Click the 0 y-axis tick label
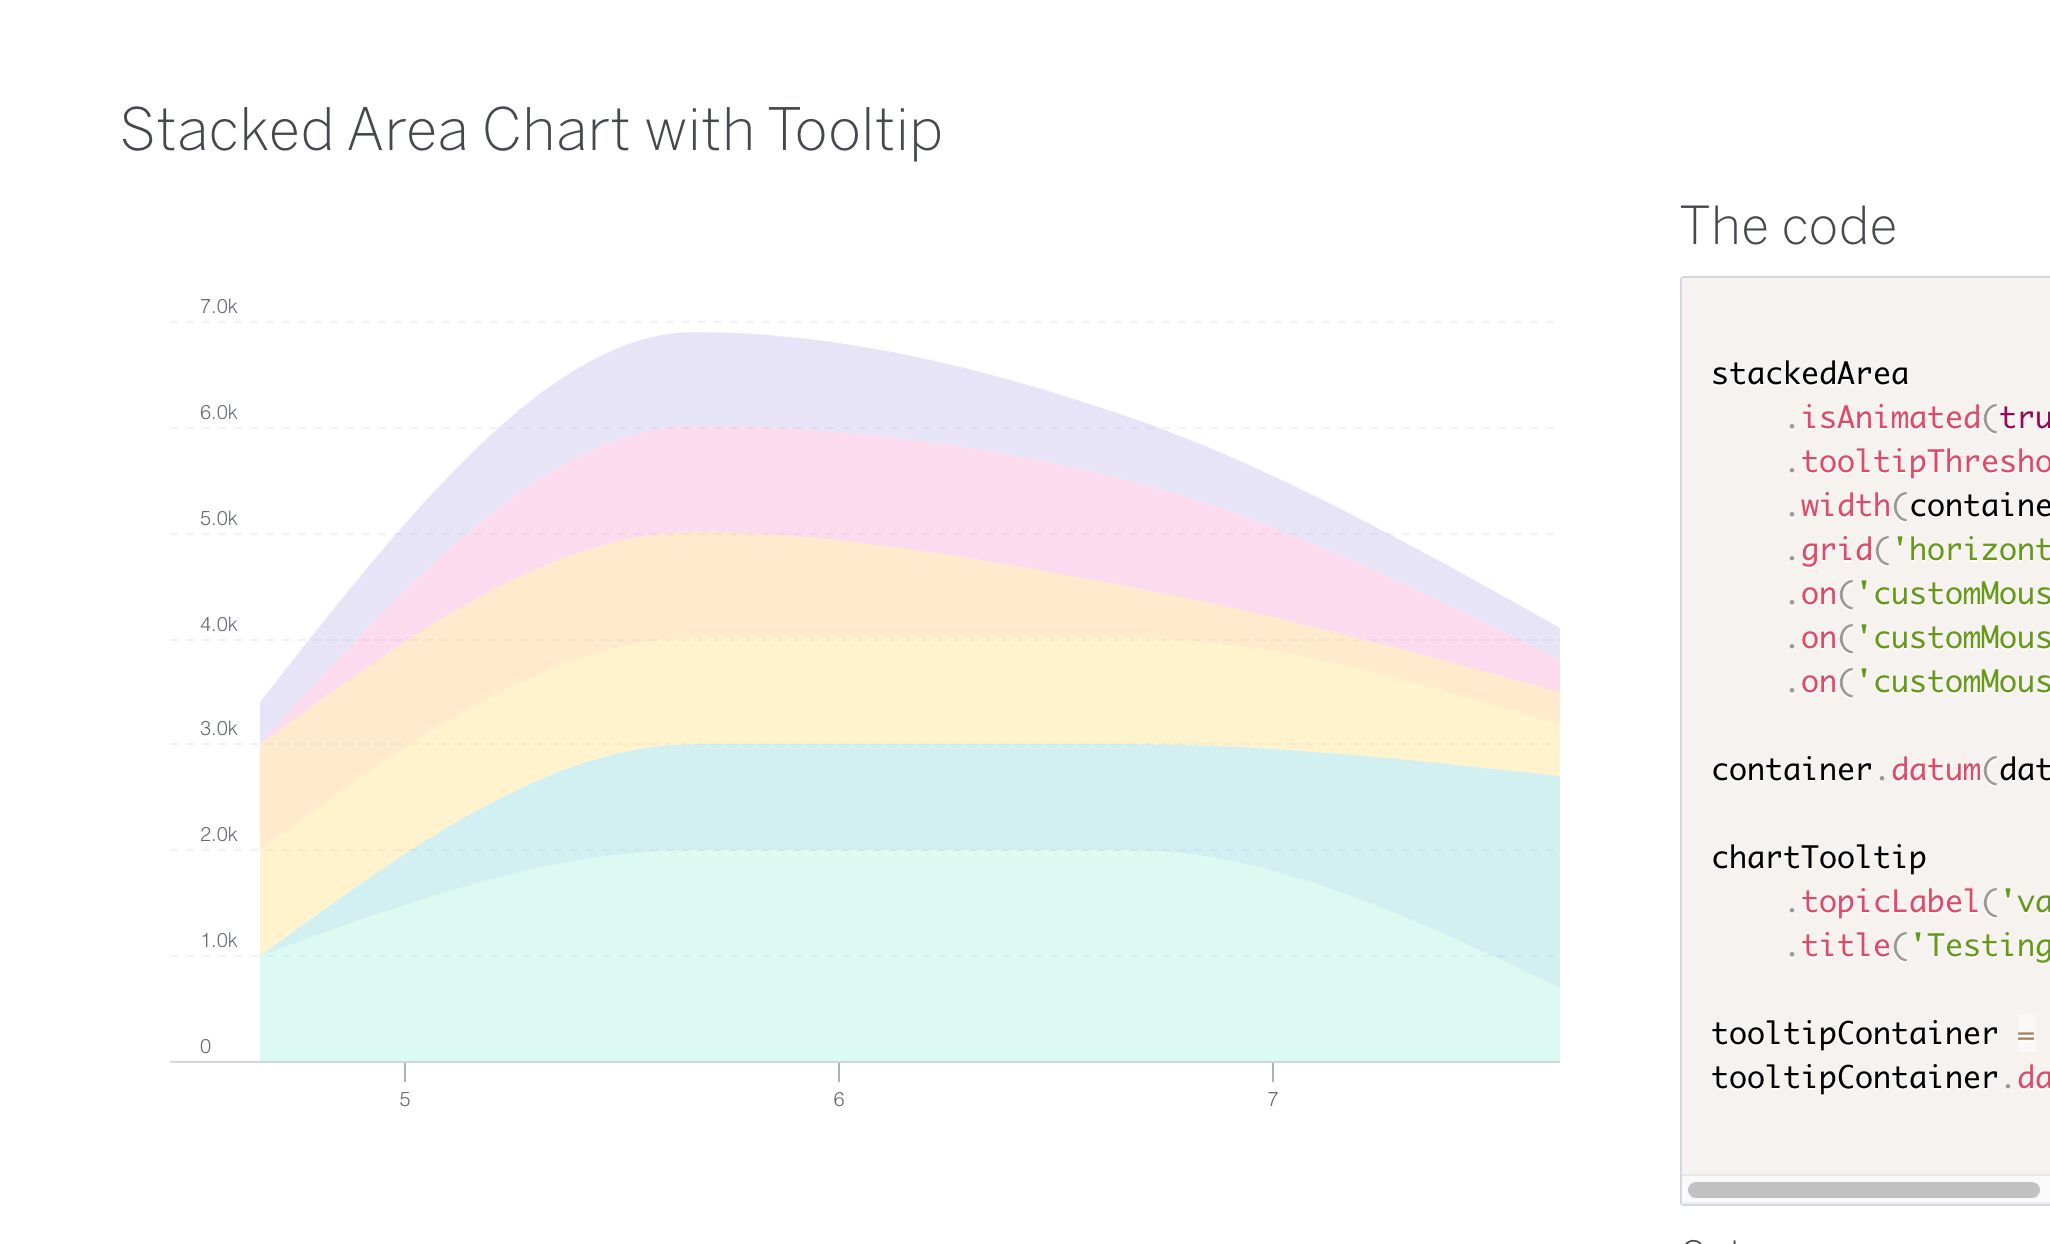2050x1244 pixels. click(x=206, y=1045)
